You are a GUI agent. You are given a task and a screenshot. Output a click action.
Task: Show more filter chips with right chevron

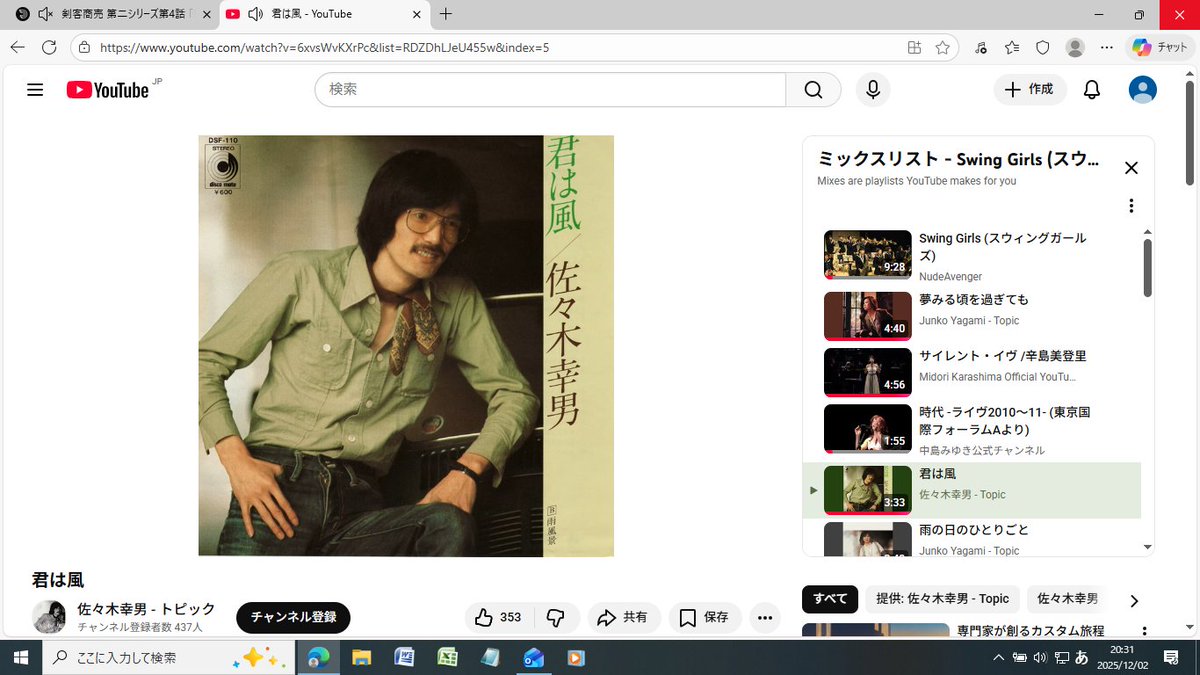pos(1134,601)
